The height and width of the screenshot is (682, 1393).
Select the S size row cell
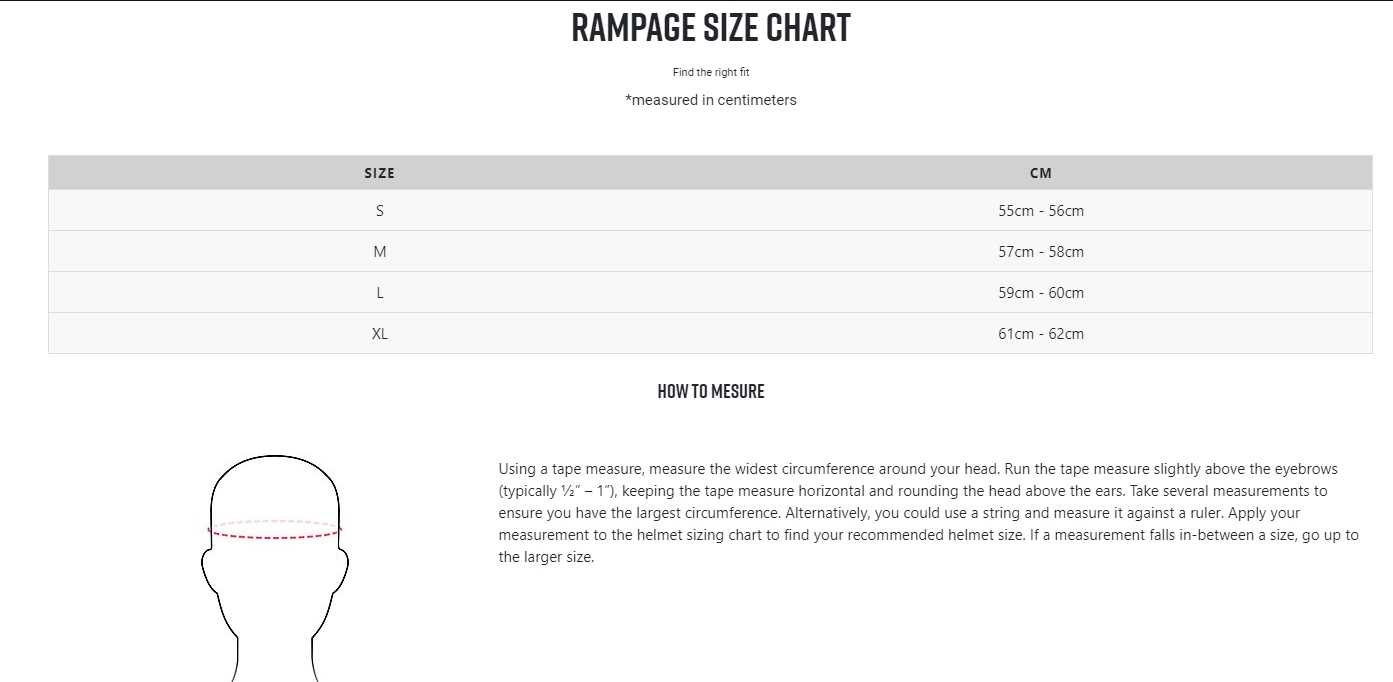[x=380, y=211]
